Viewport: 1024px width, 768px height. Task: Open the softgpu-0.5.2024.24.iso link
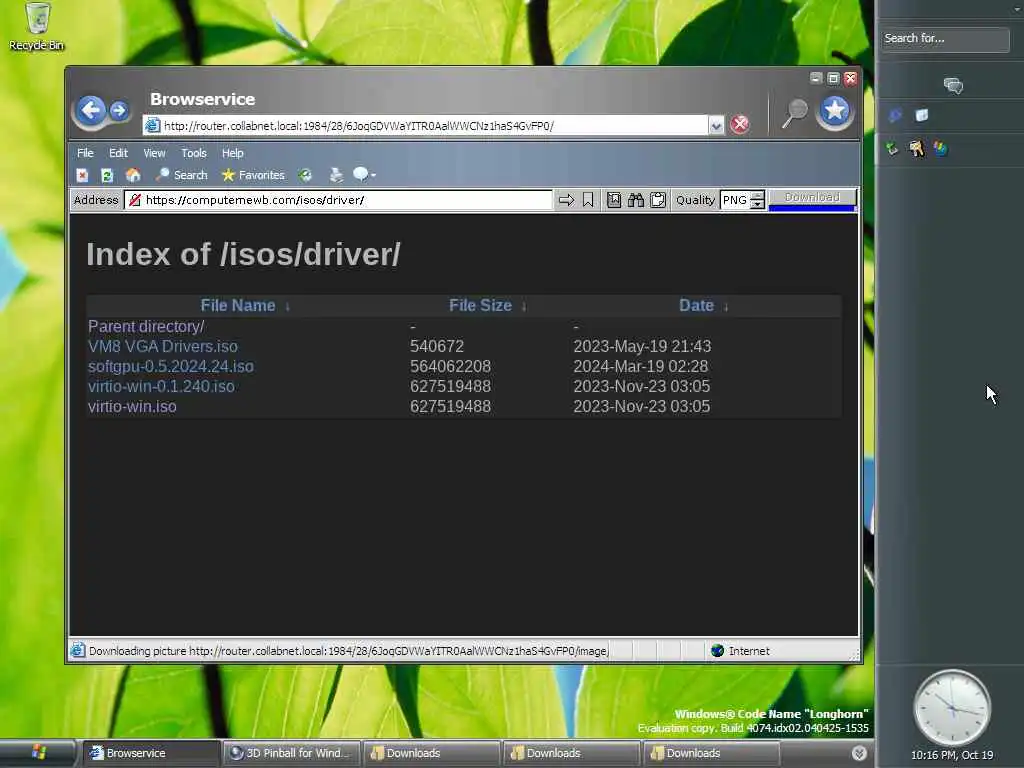click(170, 366)
